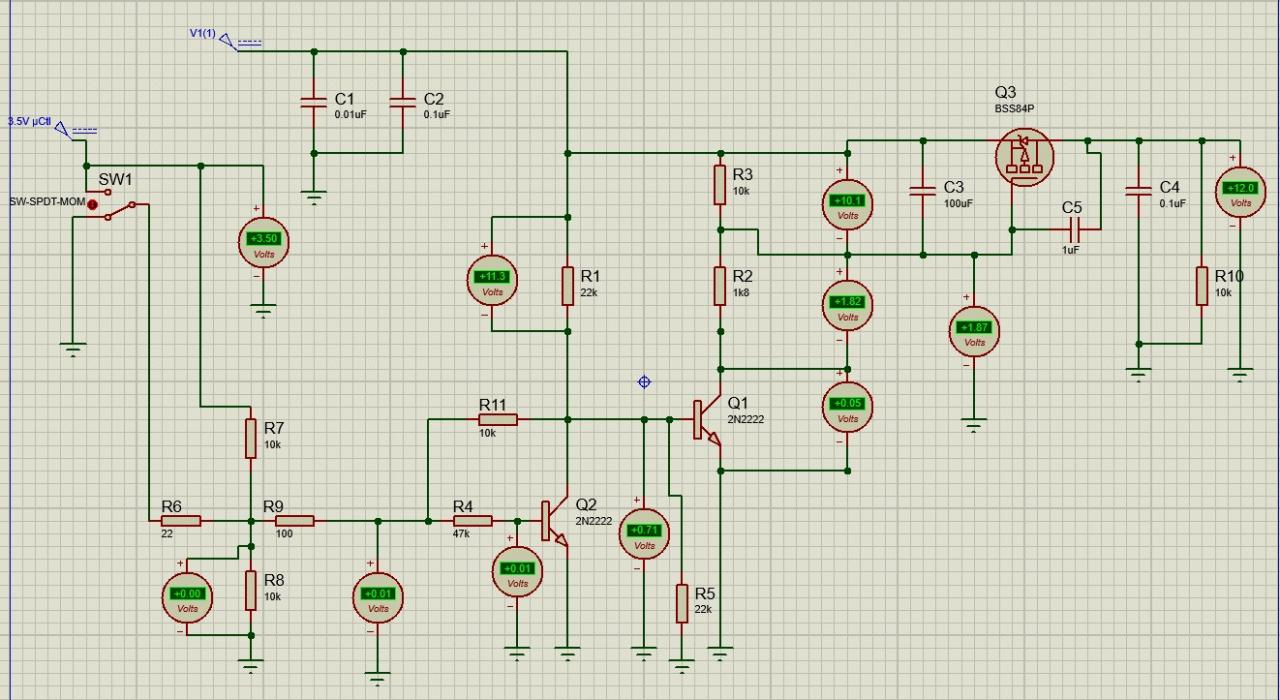Select transistor Q1 2N2222
1280x700 pixels.
click(x=709, y=420)
